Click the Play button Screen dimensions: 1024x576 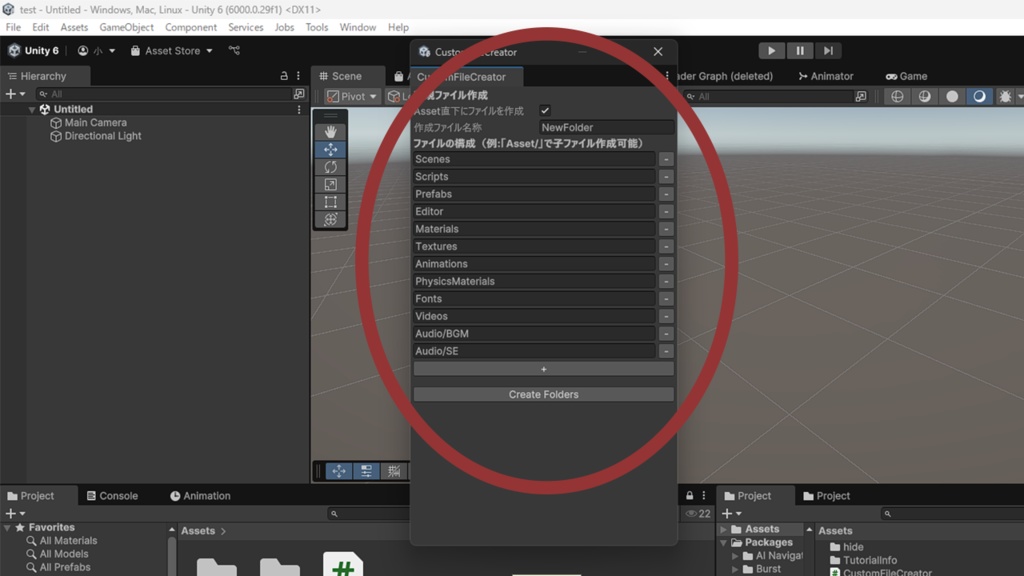pos(771,51)
